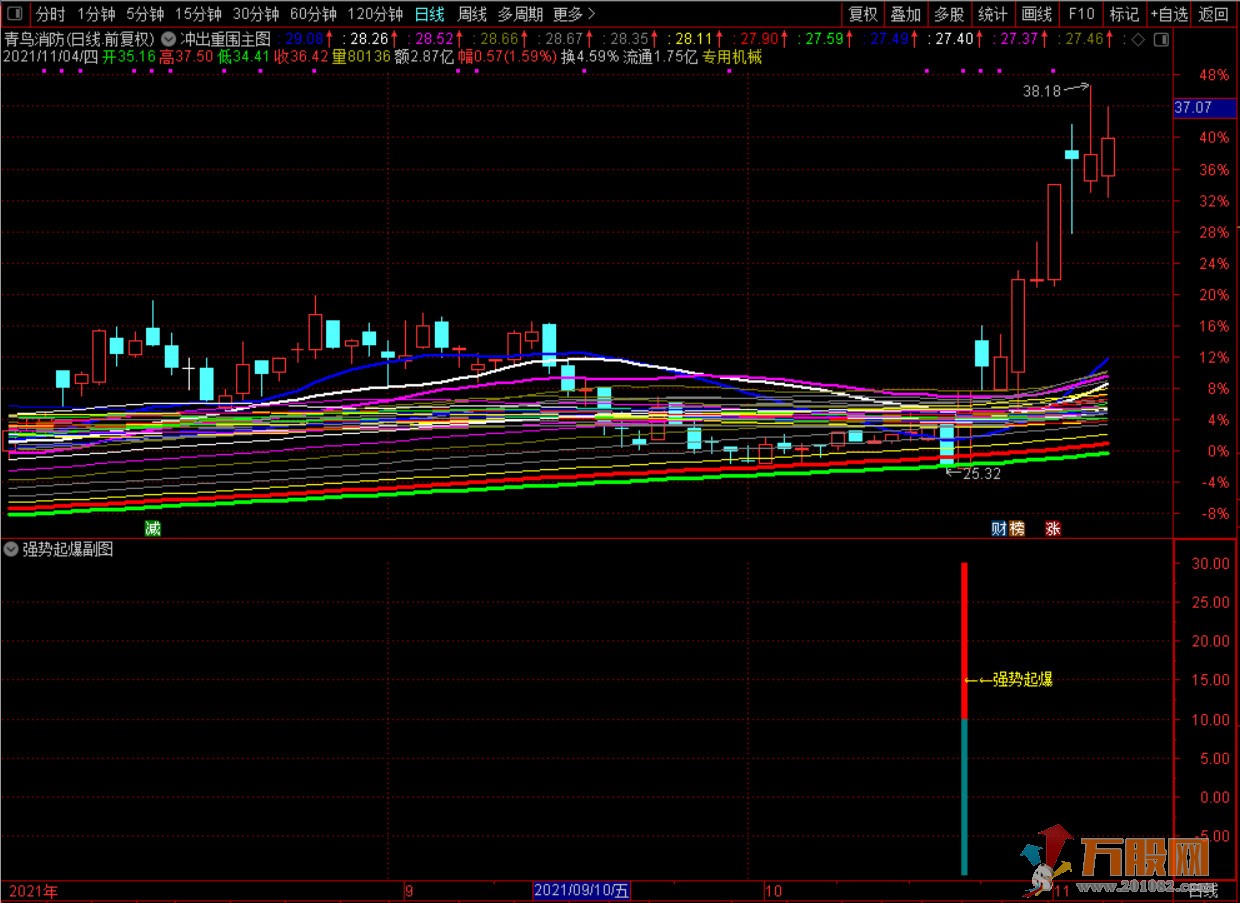Image resolution: width=1240 pixels, height=903 pixels.
Task: Click the 2021/09/10 date marker on timeline
Action: click(581, 890)
